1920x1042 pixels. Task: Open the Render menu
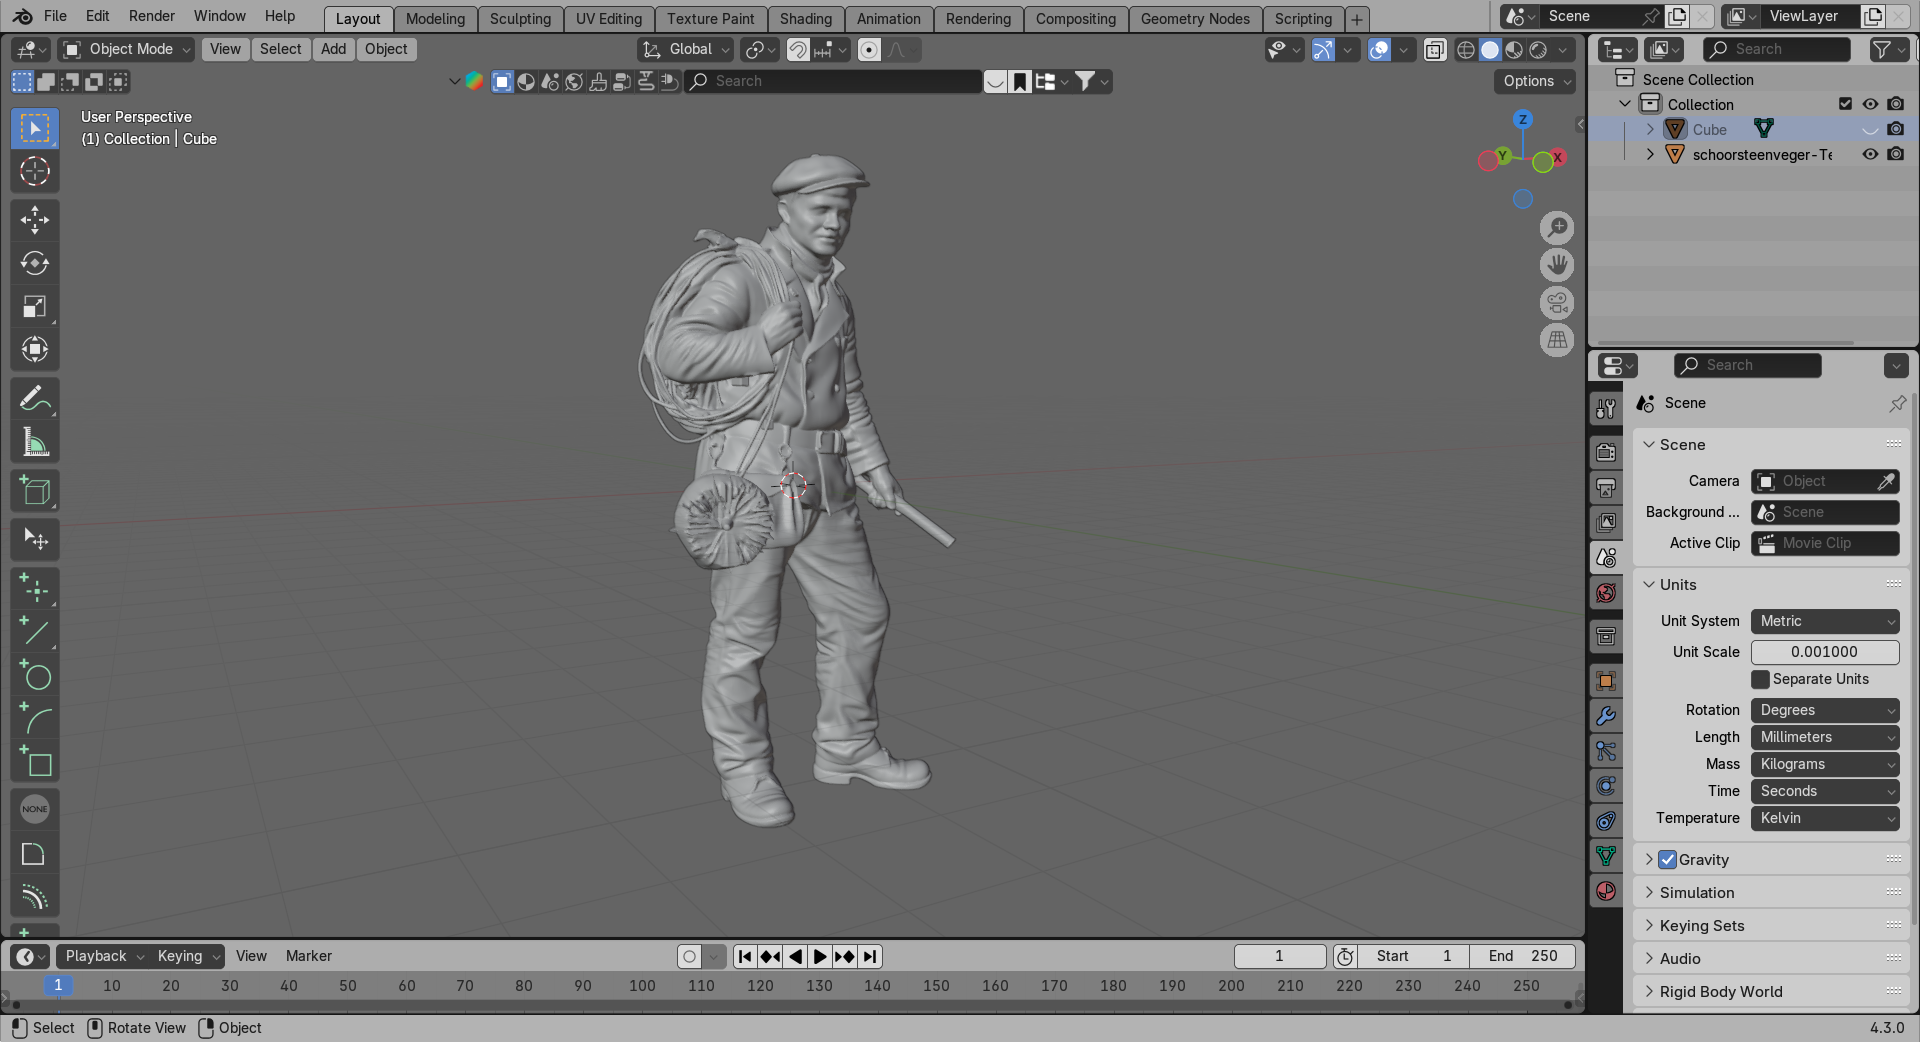tap(151, 16)
